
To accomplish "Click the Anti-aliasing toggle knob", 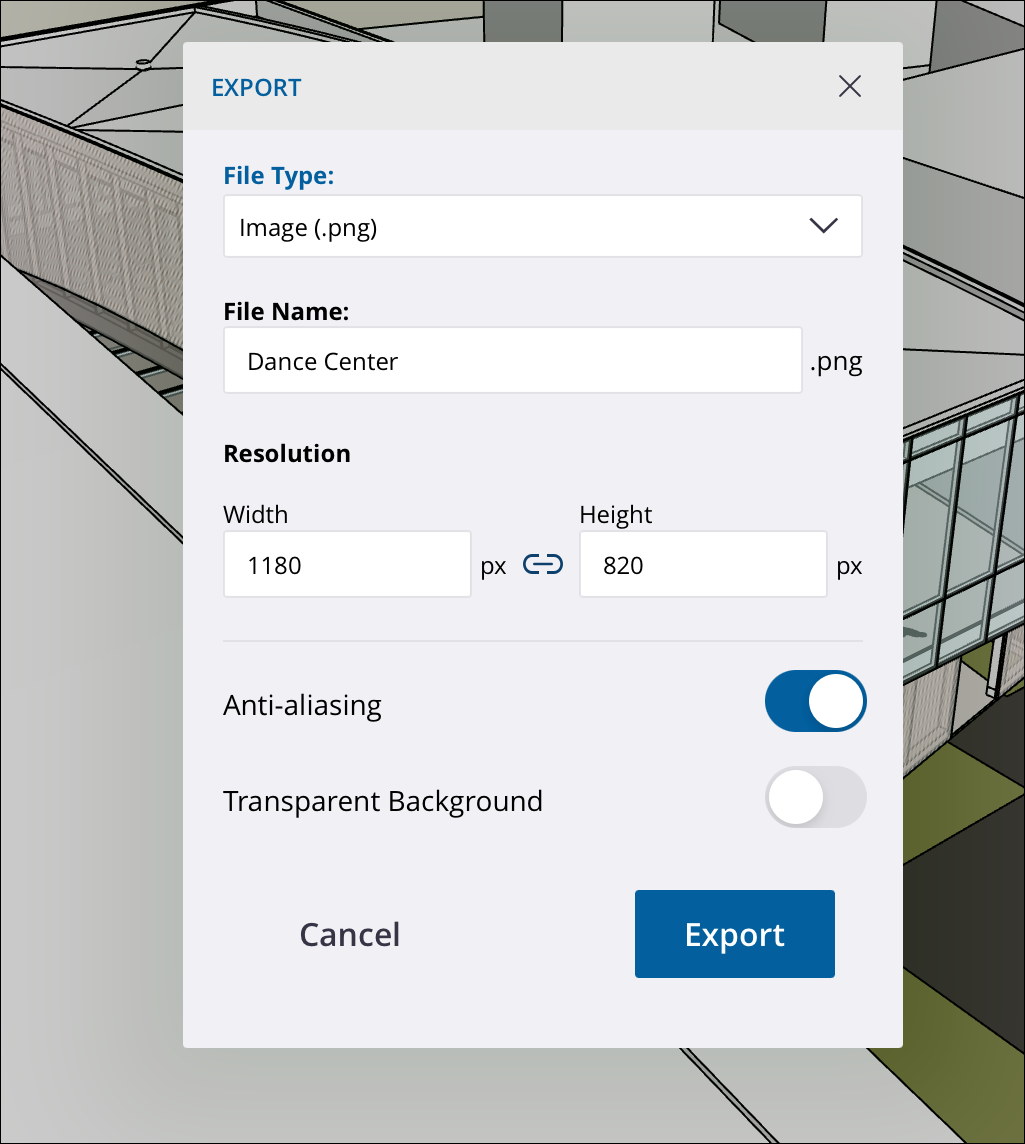I will [838, 701].
